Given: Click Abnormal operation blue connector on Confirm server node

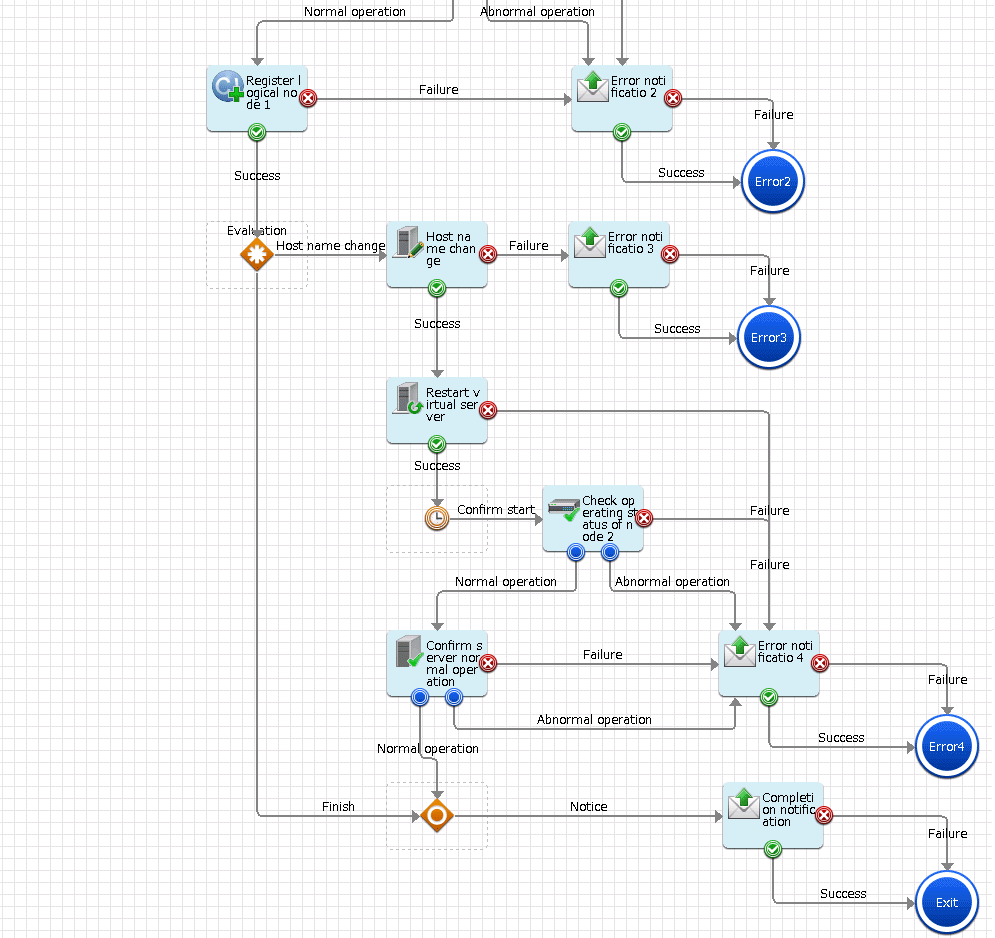Looking at the screenshot, I should click(x=454, y=697).
